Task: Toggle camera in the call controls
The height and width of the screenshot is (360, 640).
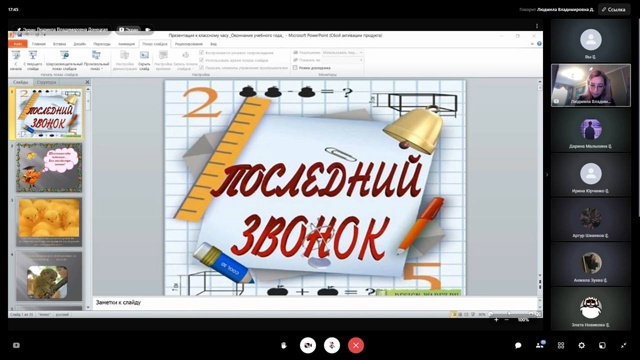Action: [x=308, y=345]
